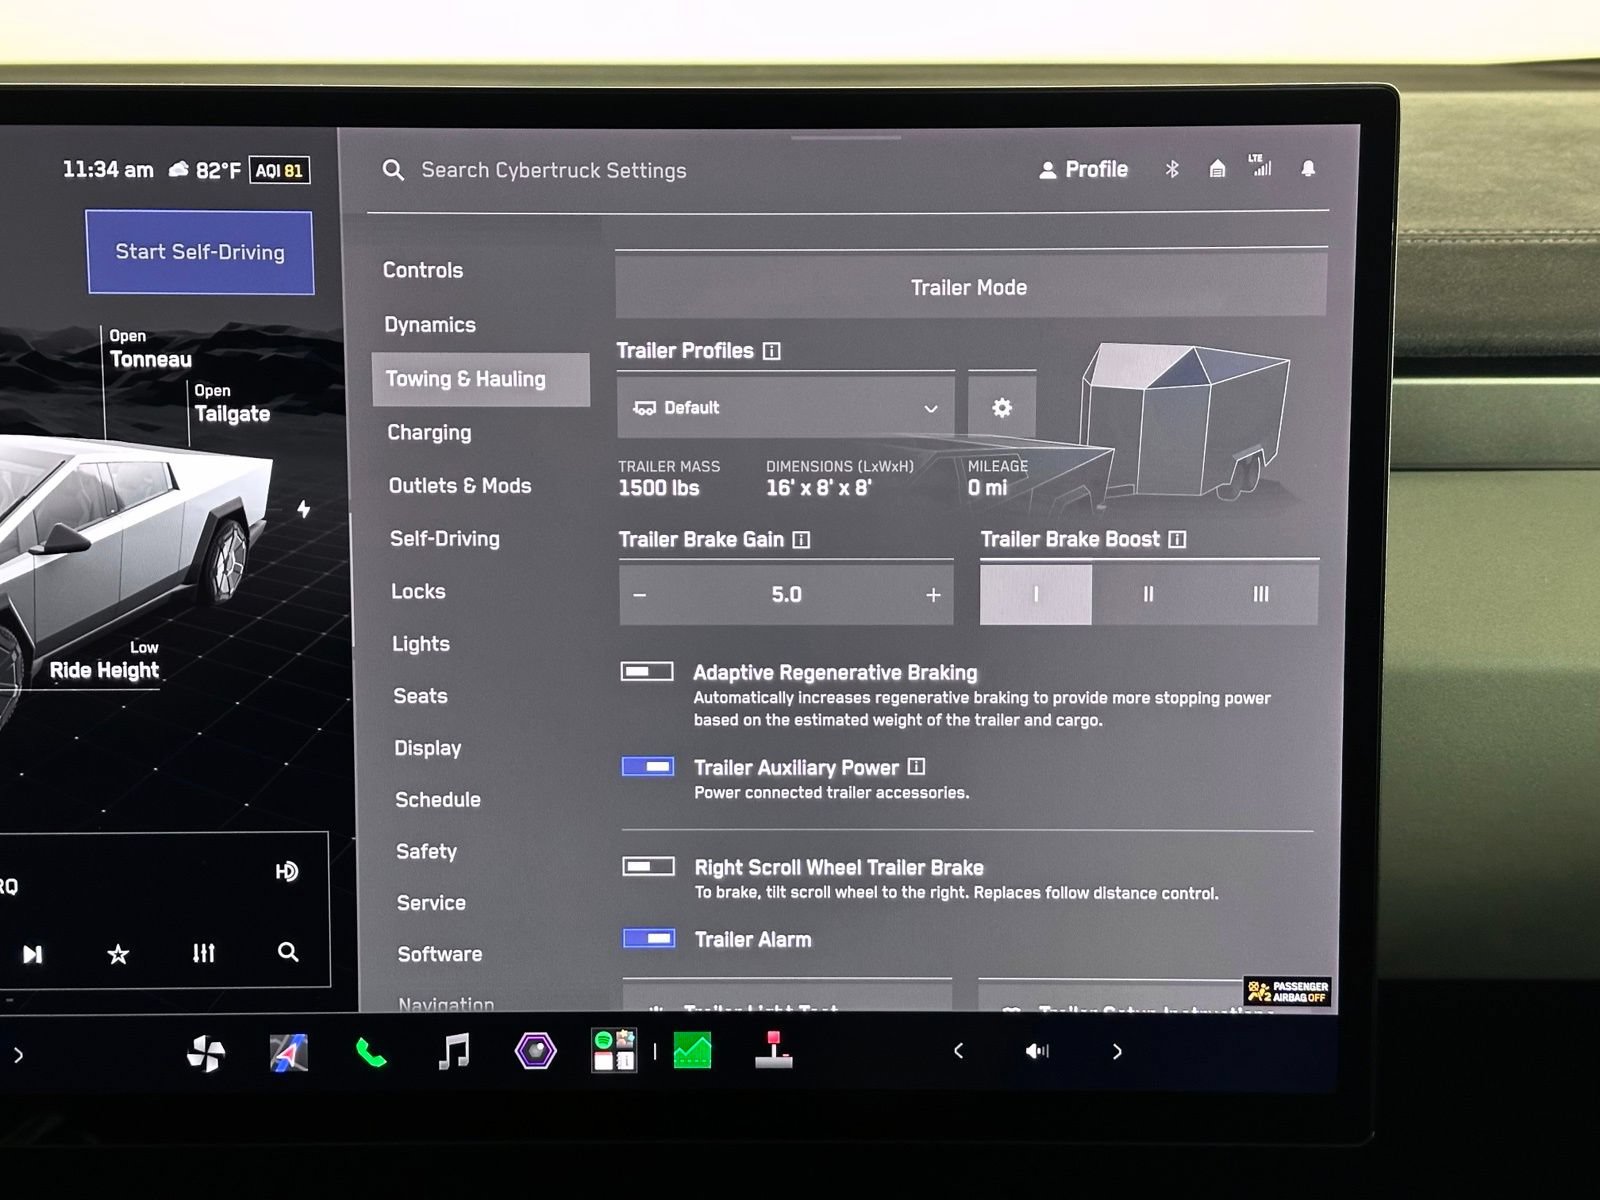This screenshot has height=1200, width=1600.
Task: Select Trailer Brake Boost level III
Action: click(1261, 594)
